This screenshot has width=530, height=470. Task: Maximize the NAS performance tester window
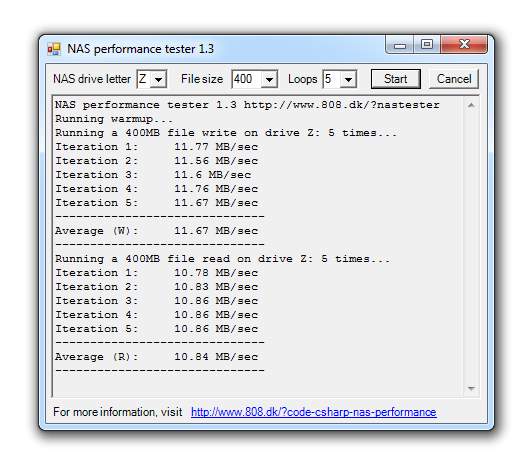pos(427,44)
